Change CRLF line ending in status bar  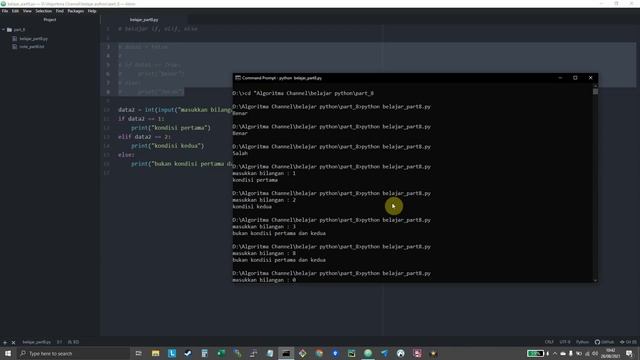coord(549,342)
